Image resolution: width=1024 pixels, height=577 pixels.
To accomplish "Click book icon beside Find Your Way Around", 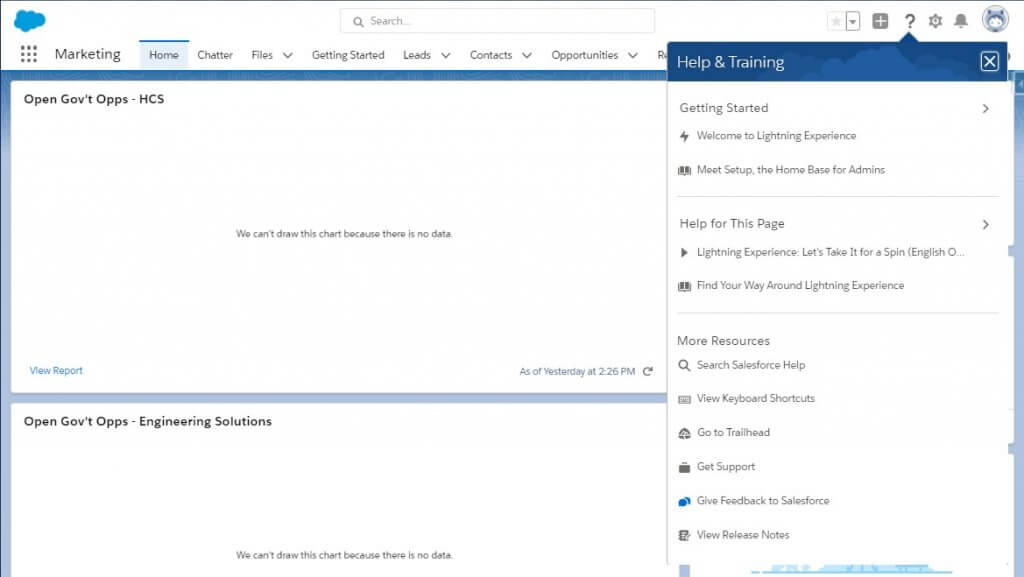I will pos(684,286).
